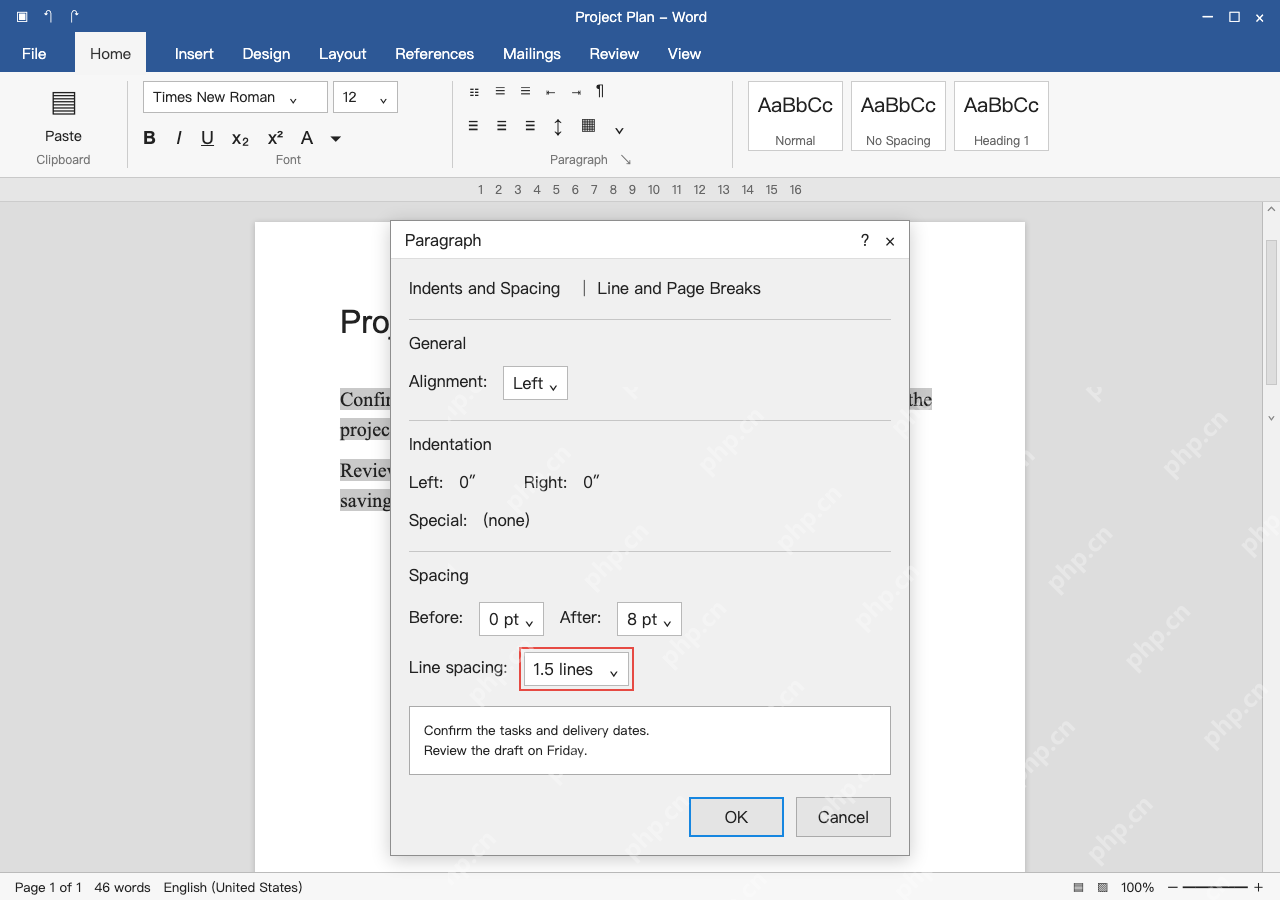Click the vertical scrollbar thumb
Screen dimensions: 1280x900
pyautogui.click(x=1272, y=312)
